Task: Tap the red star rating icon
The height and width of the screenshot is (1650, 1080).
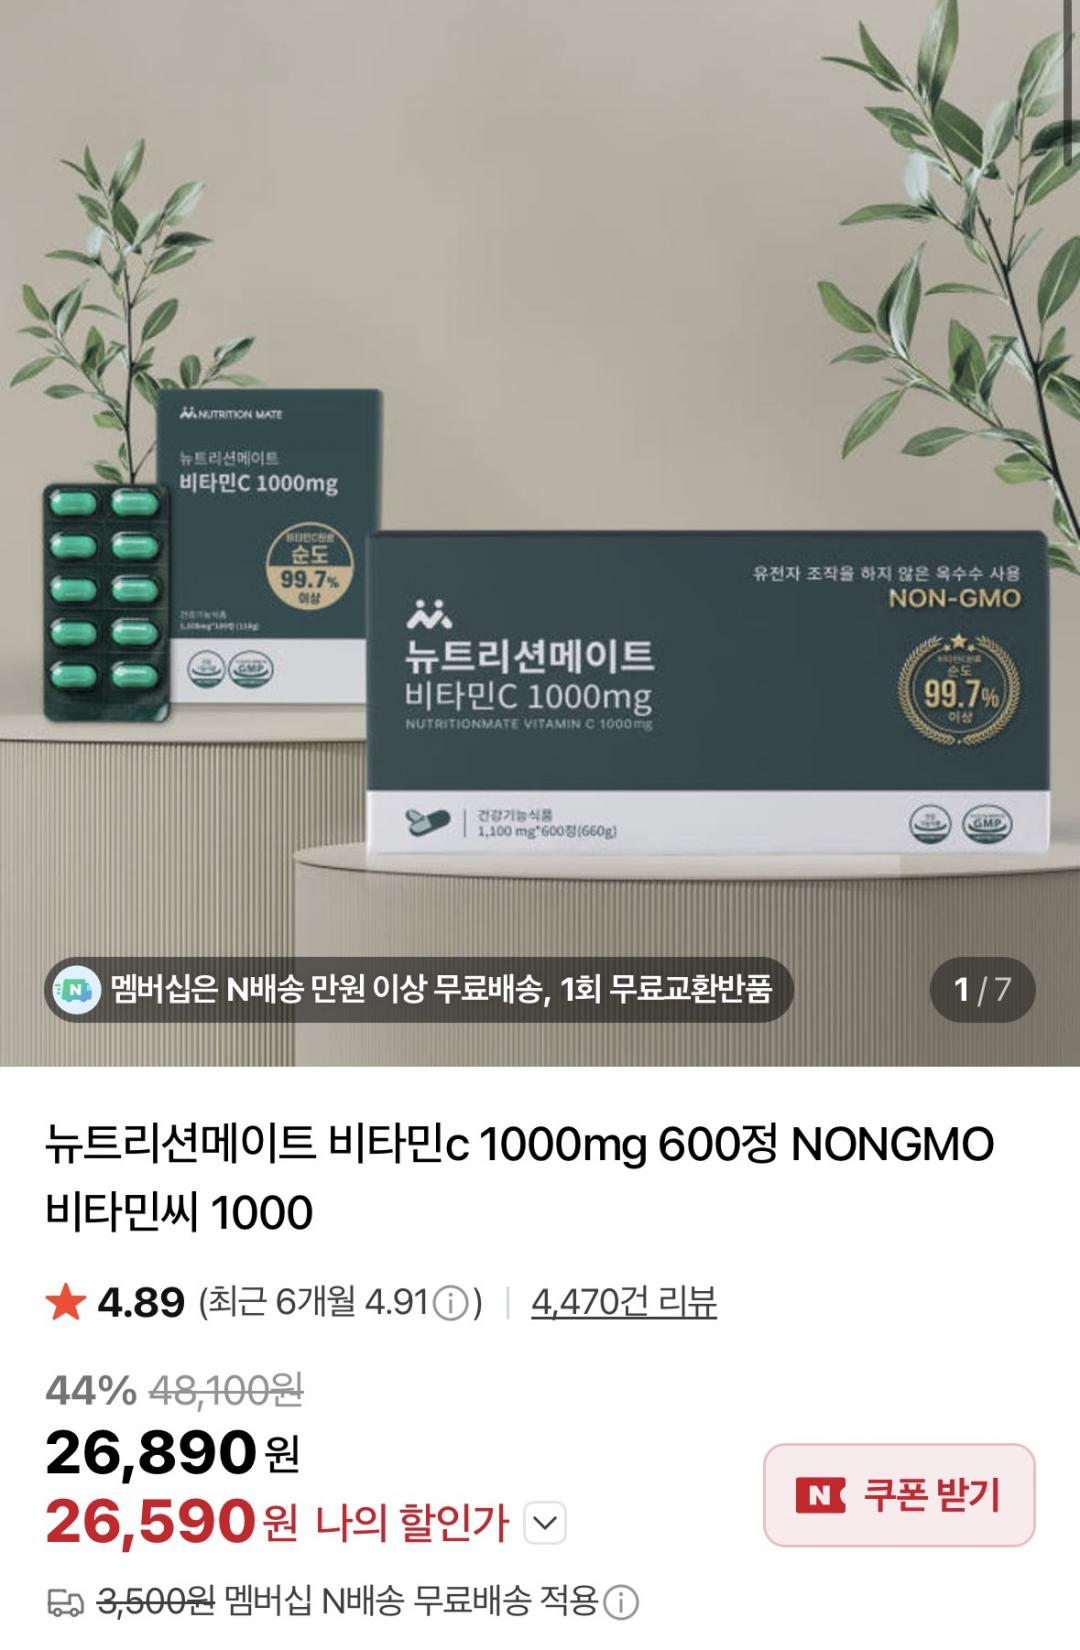Action: pos(65,1303)
